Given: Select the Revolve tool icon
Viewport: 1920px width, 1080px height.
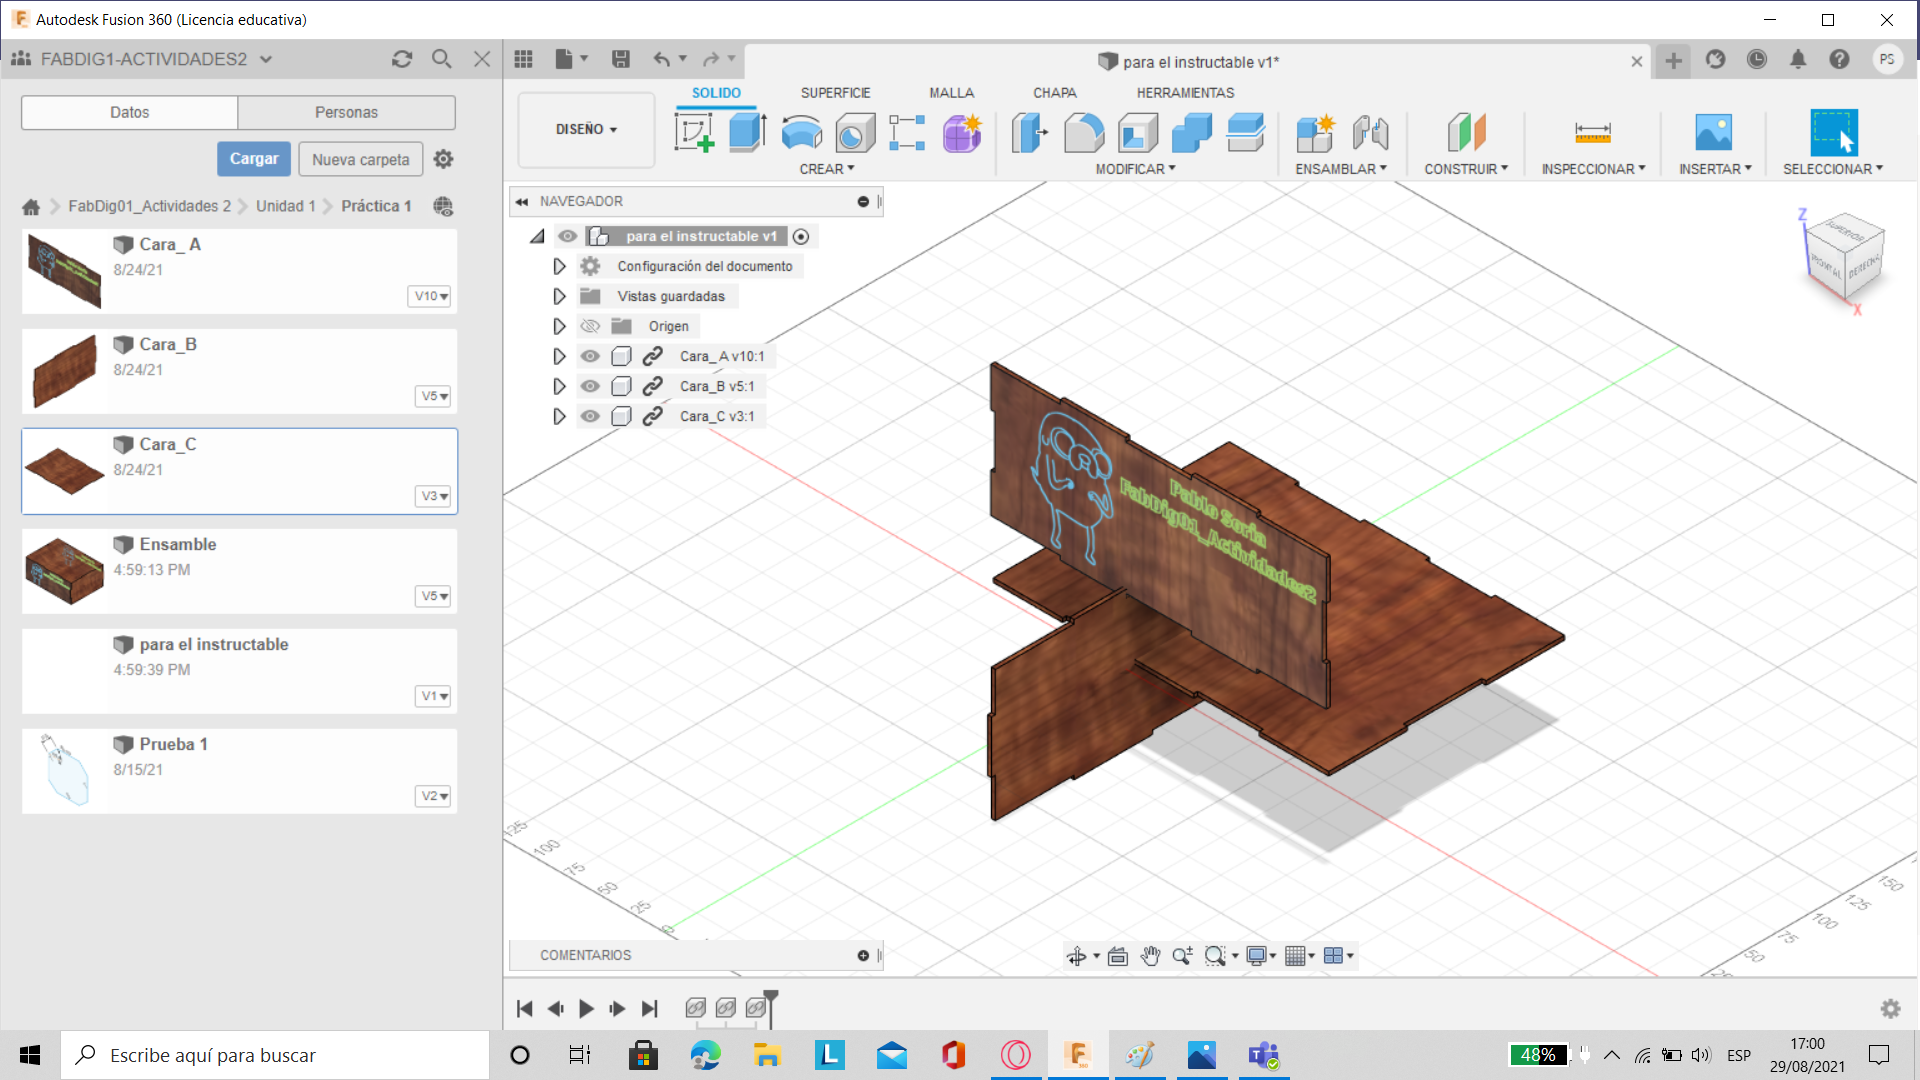Looking at the screenshot, I should (801, 132).
